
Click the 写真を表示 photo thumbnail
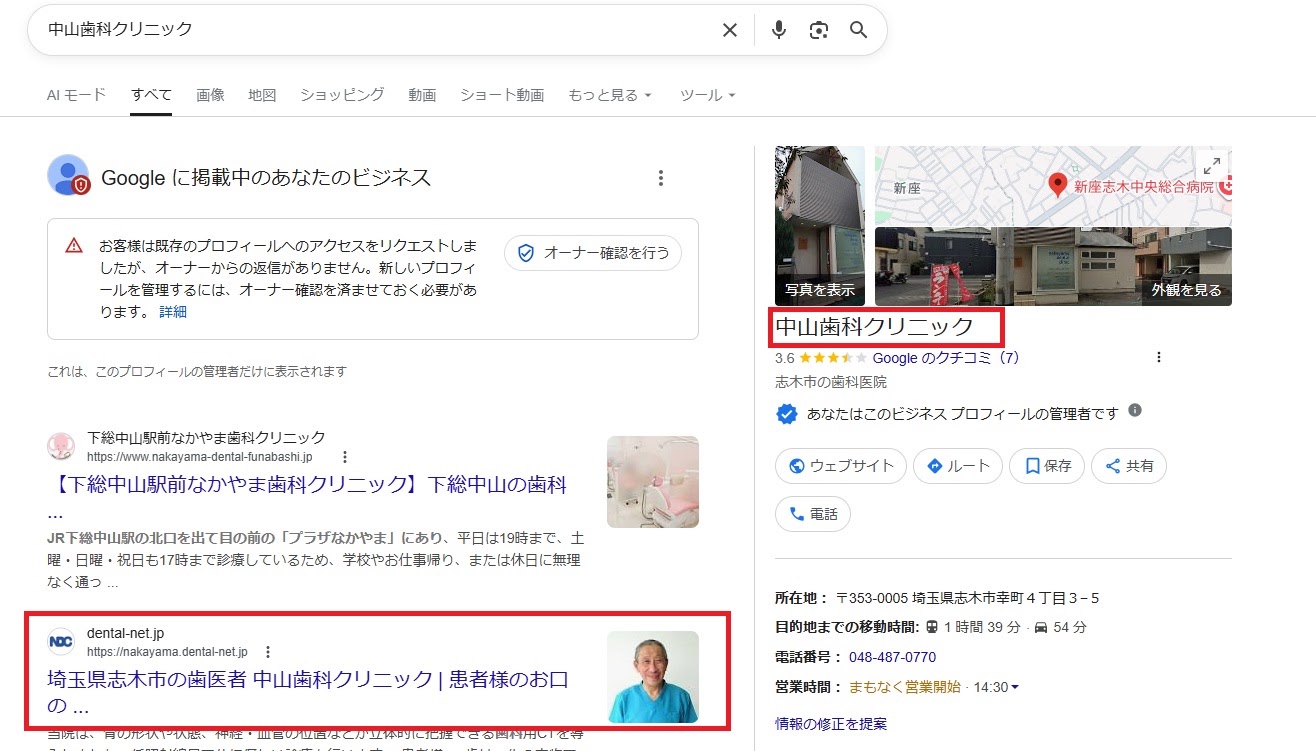(820, 226)
